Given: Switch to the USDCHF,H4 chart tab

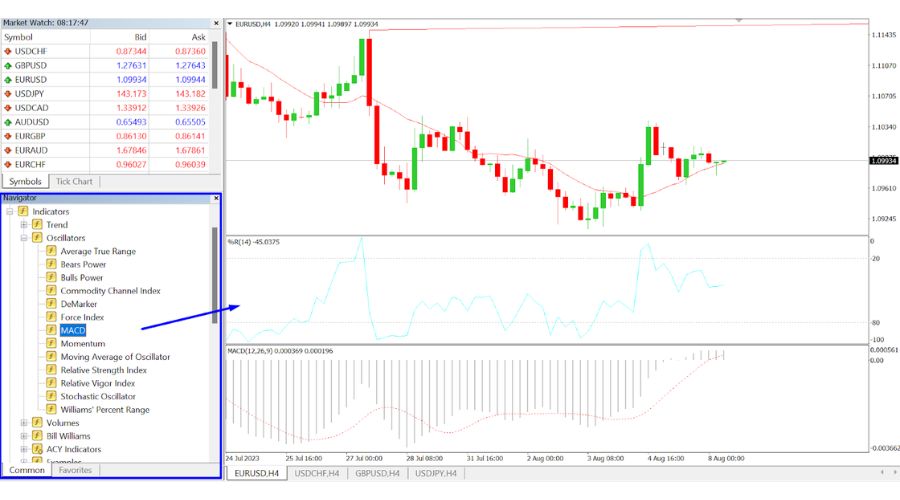Looking at the screenshot, I should click(x=317, y=472).
